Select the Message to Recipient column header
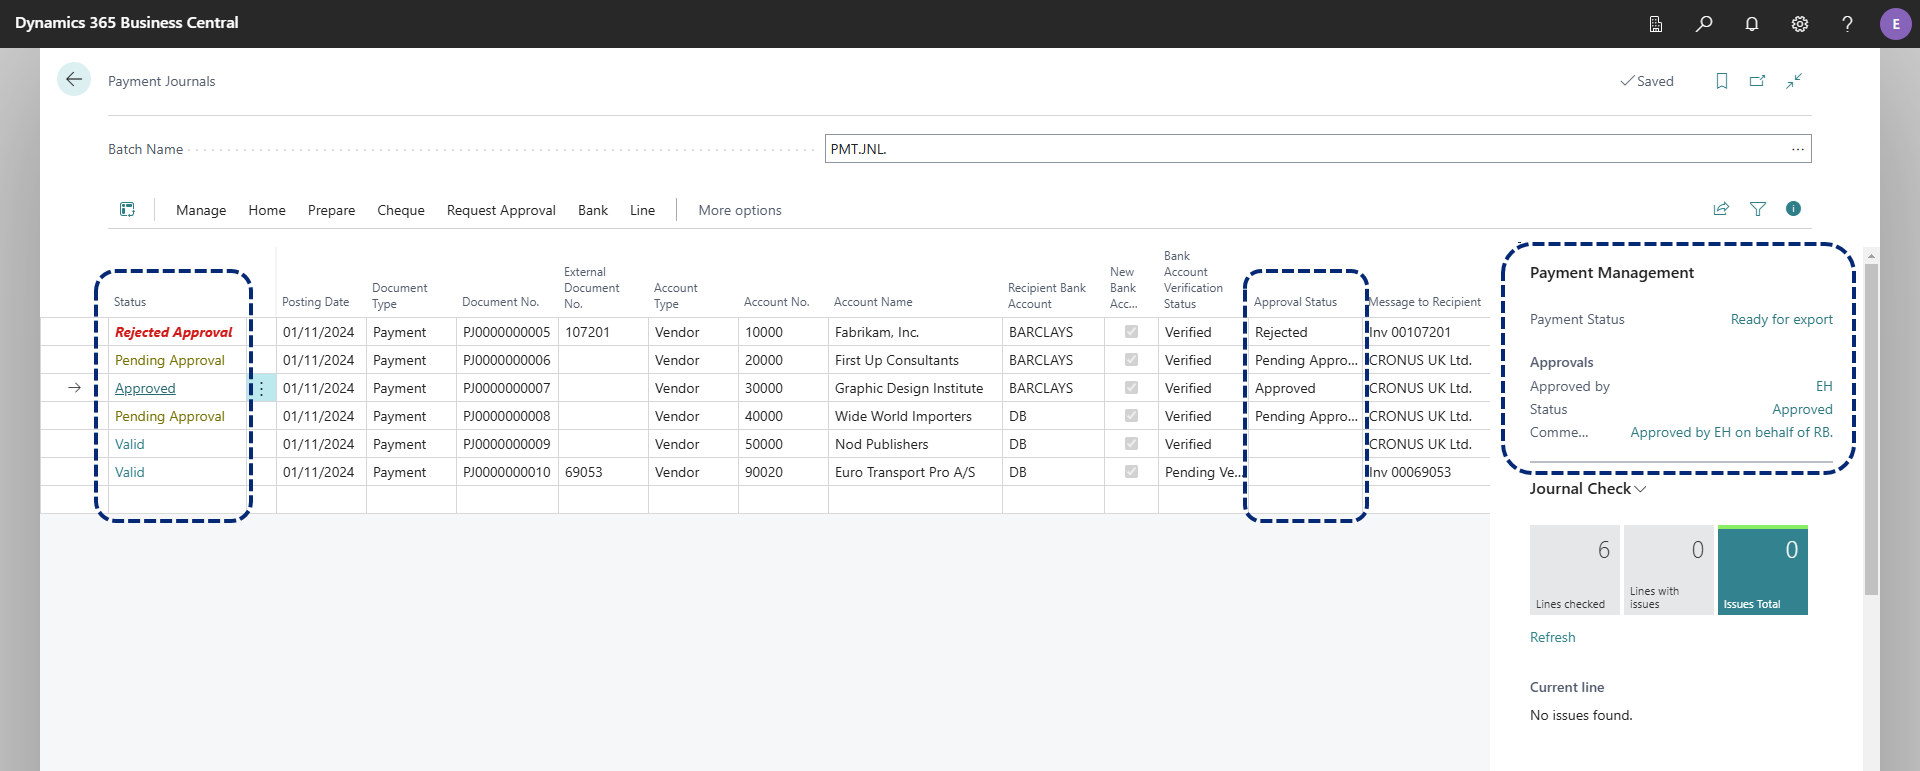The image size is (1920, 771). [x=1425, y=302]
